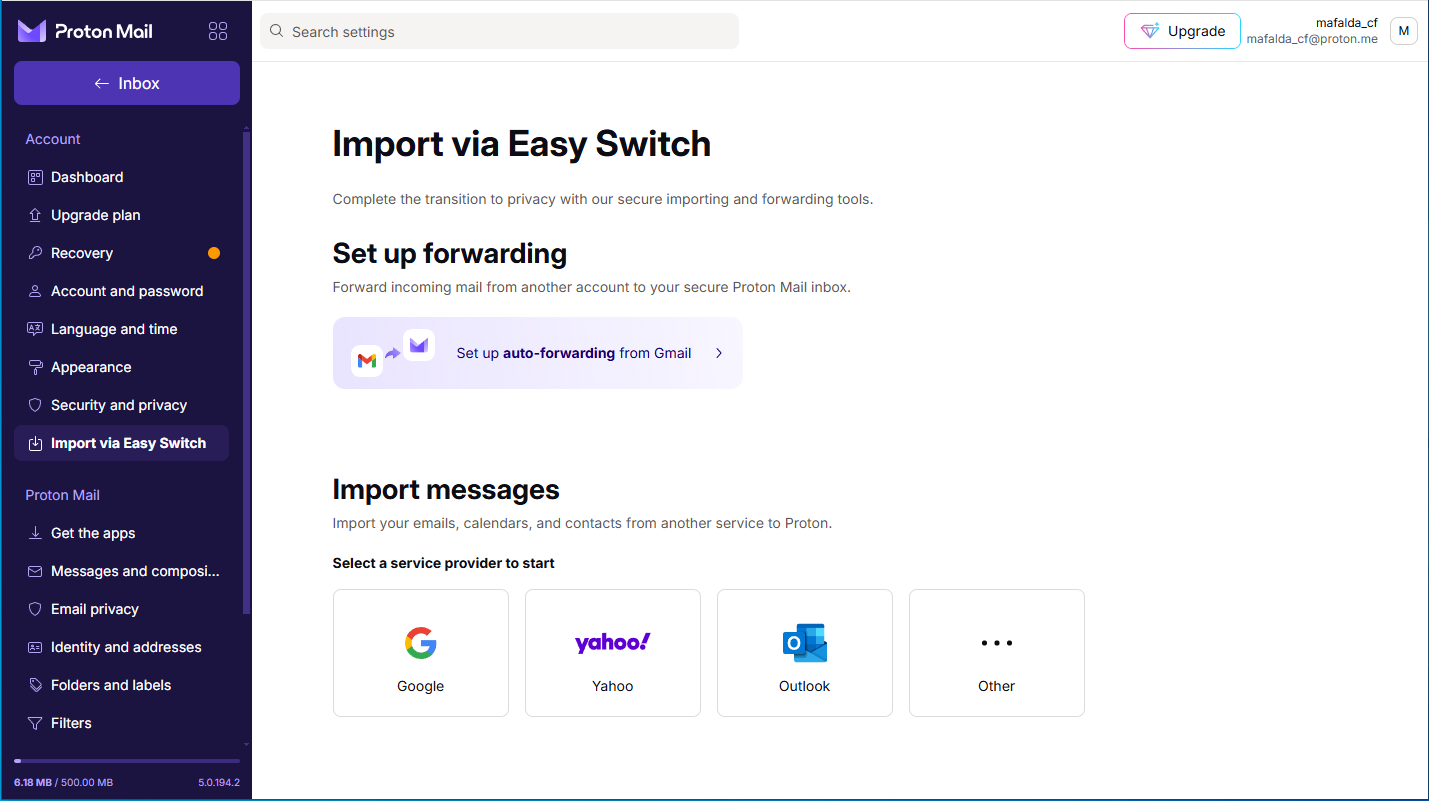The image size is (1429, 801).
Task: Click the Set up forwarding heading
Action: [x=450, y=253]
